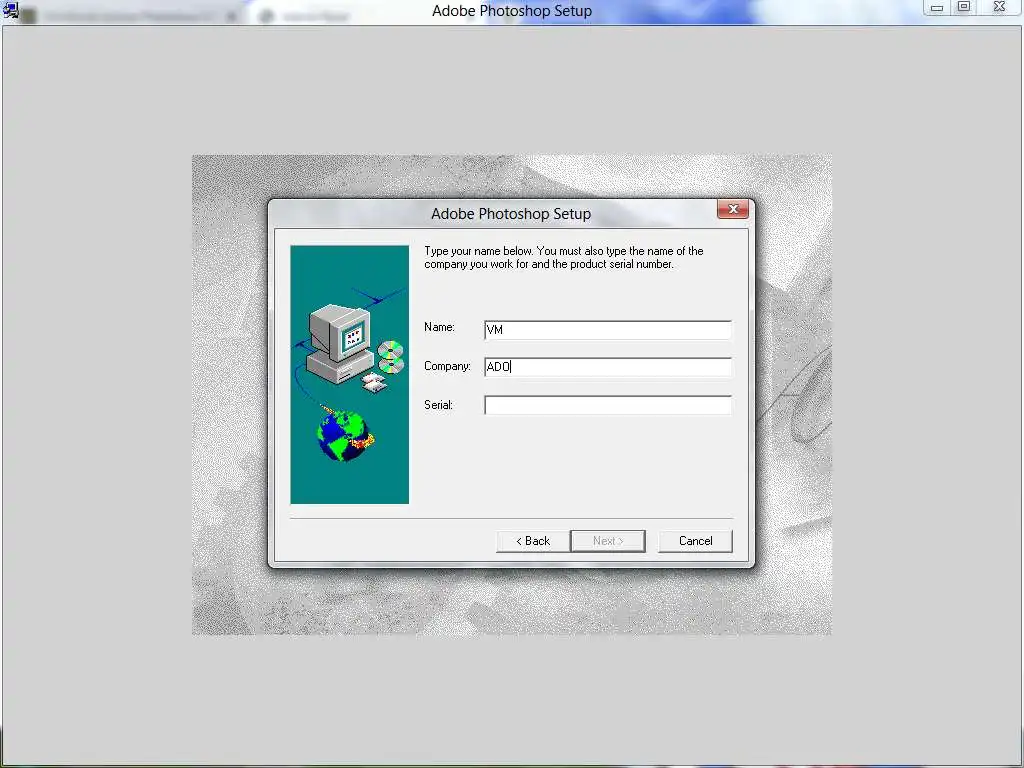Click the instruction text about typing your name
The width and height of the screenshot is (1024, 768).
[x=564, y=257]
